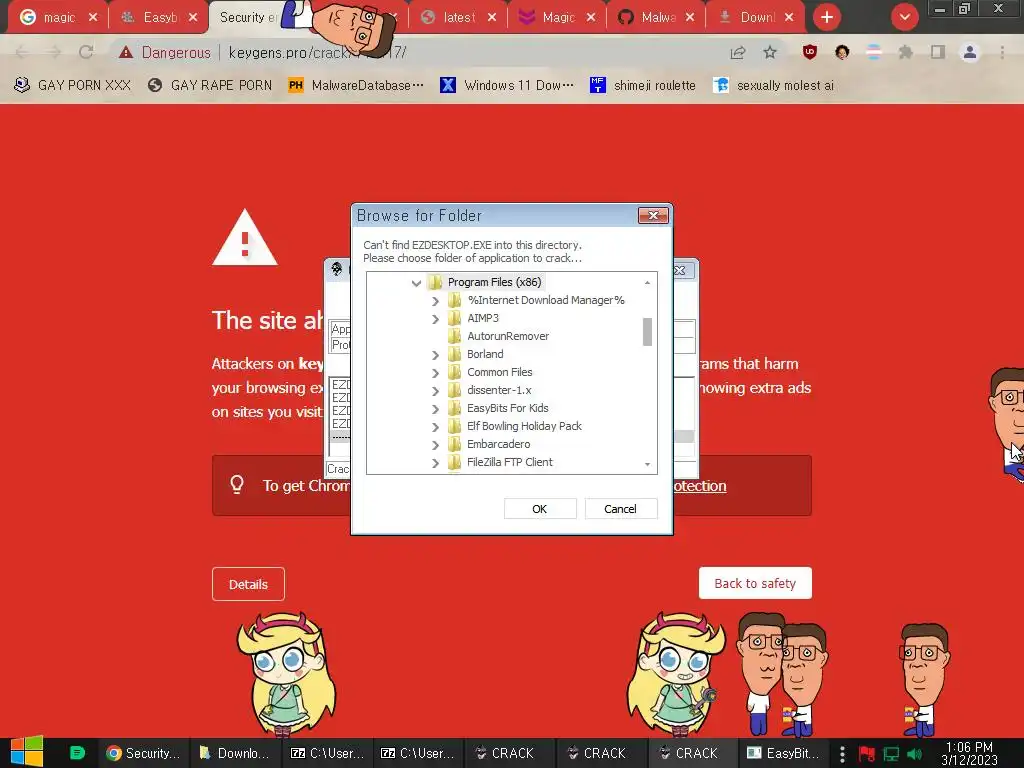Click the share page icon in address bar
1024x768 pixels.
coord(738,52)
